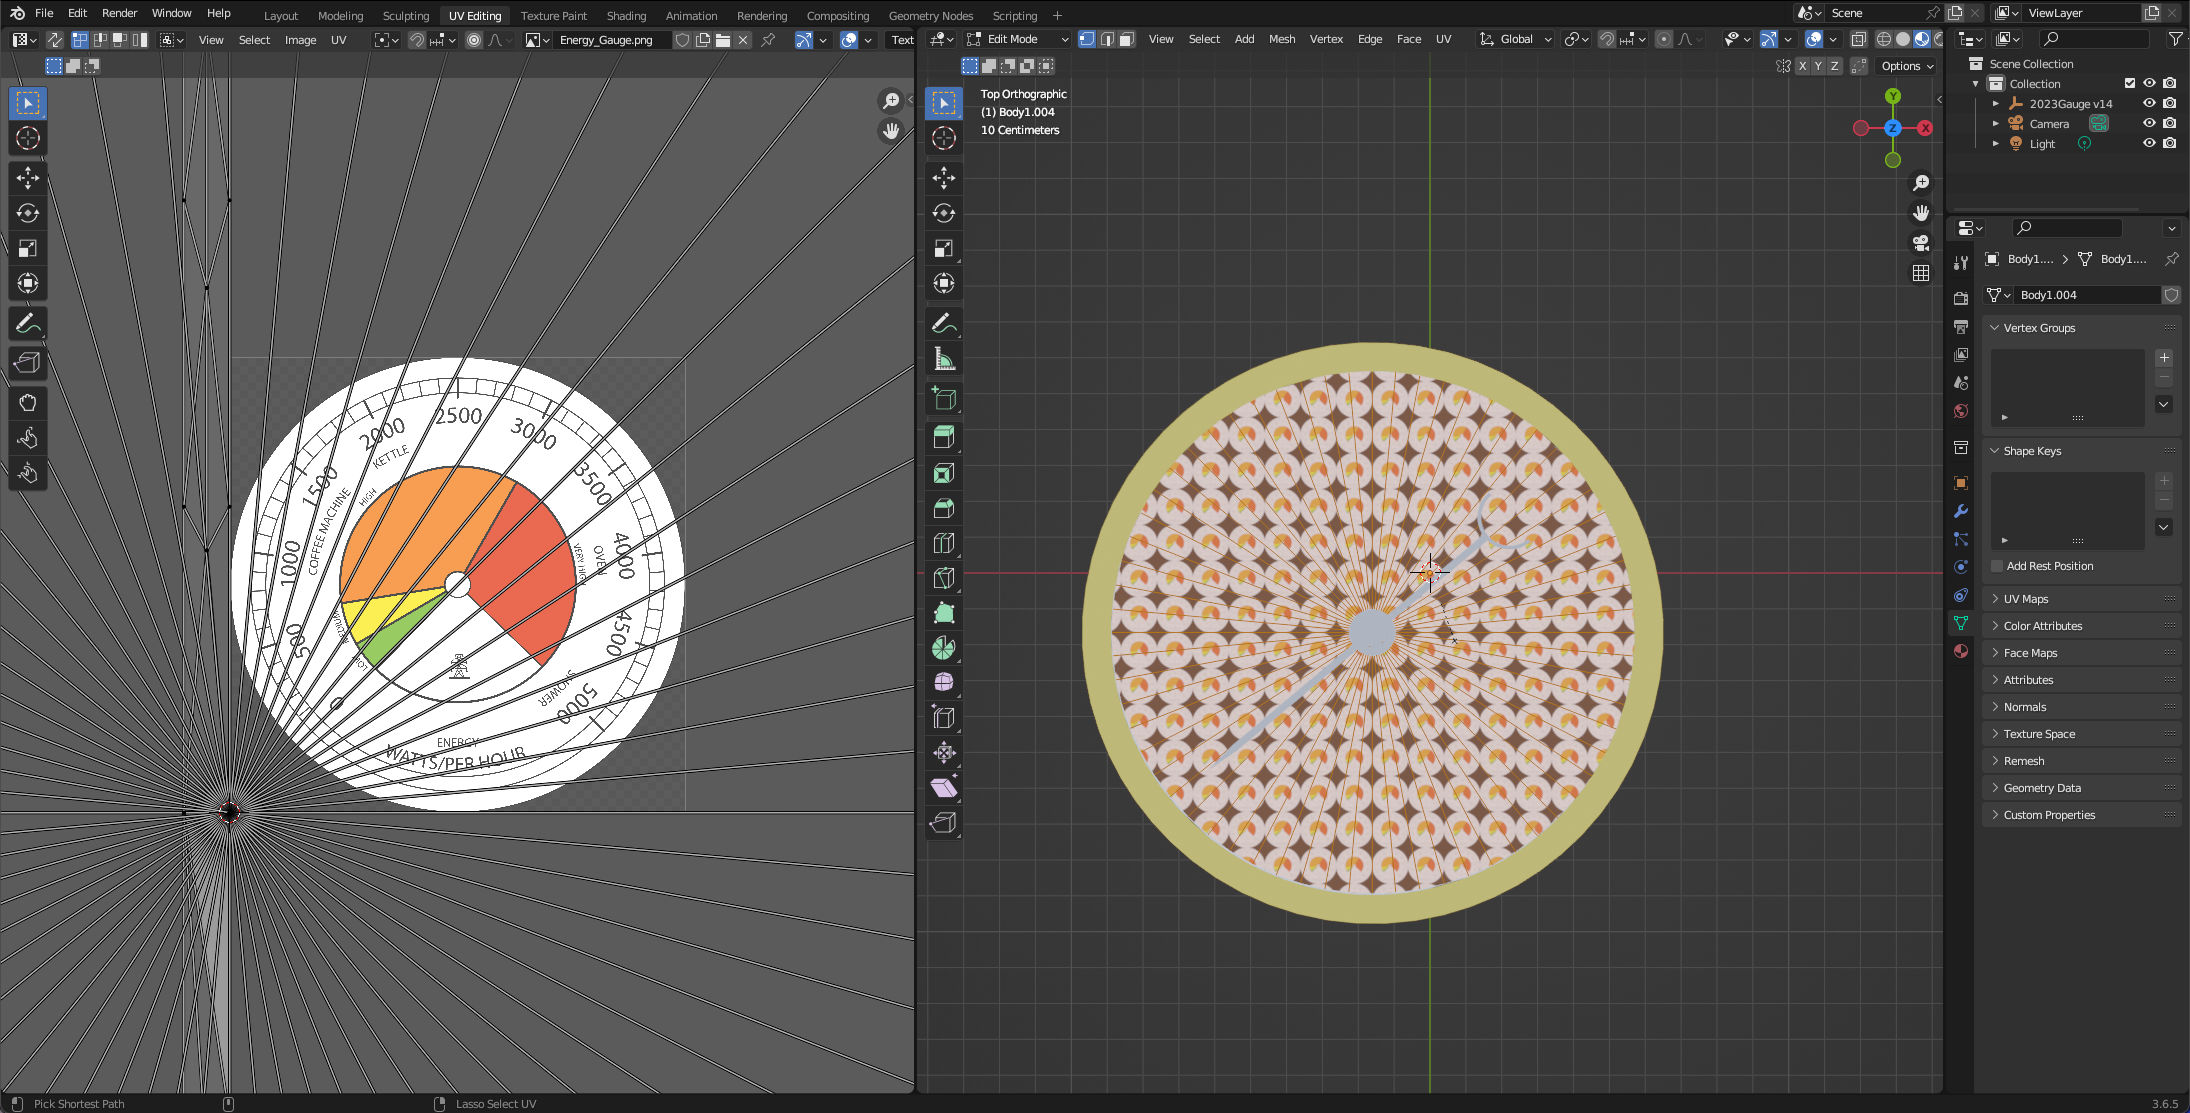Open Modifier properties wrench tab

(1960, 511)
